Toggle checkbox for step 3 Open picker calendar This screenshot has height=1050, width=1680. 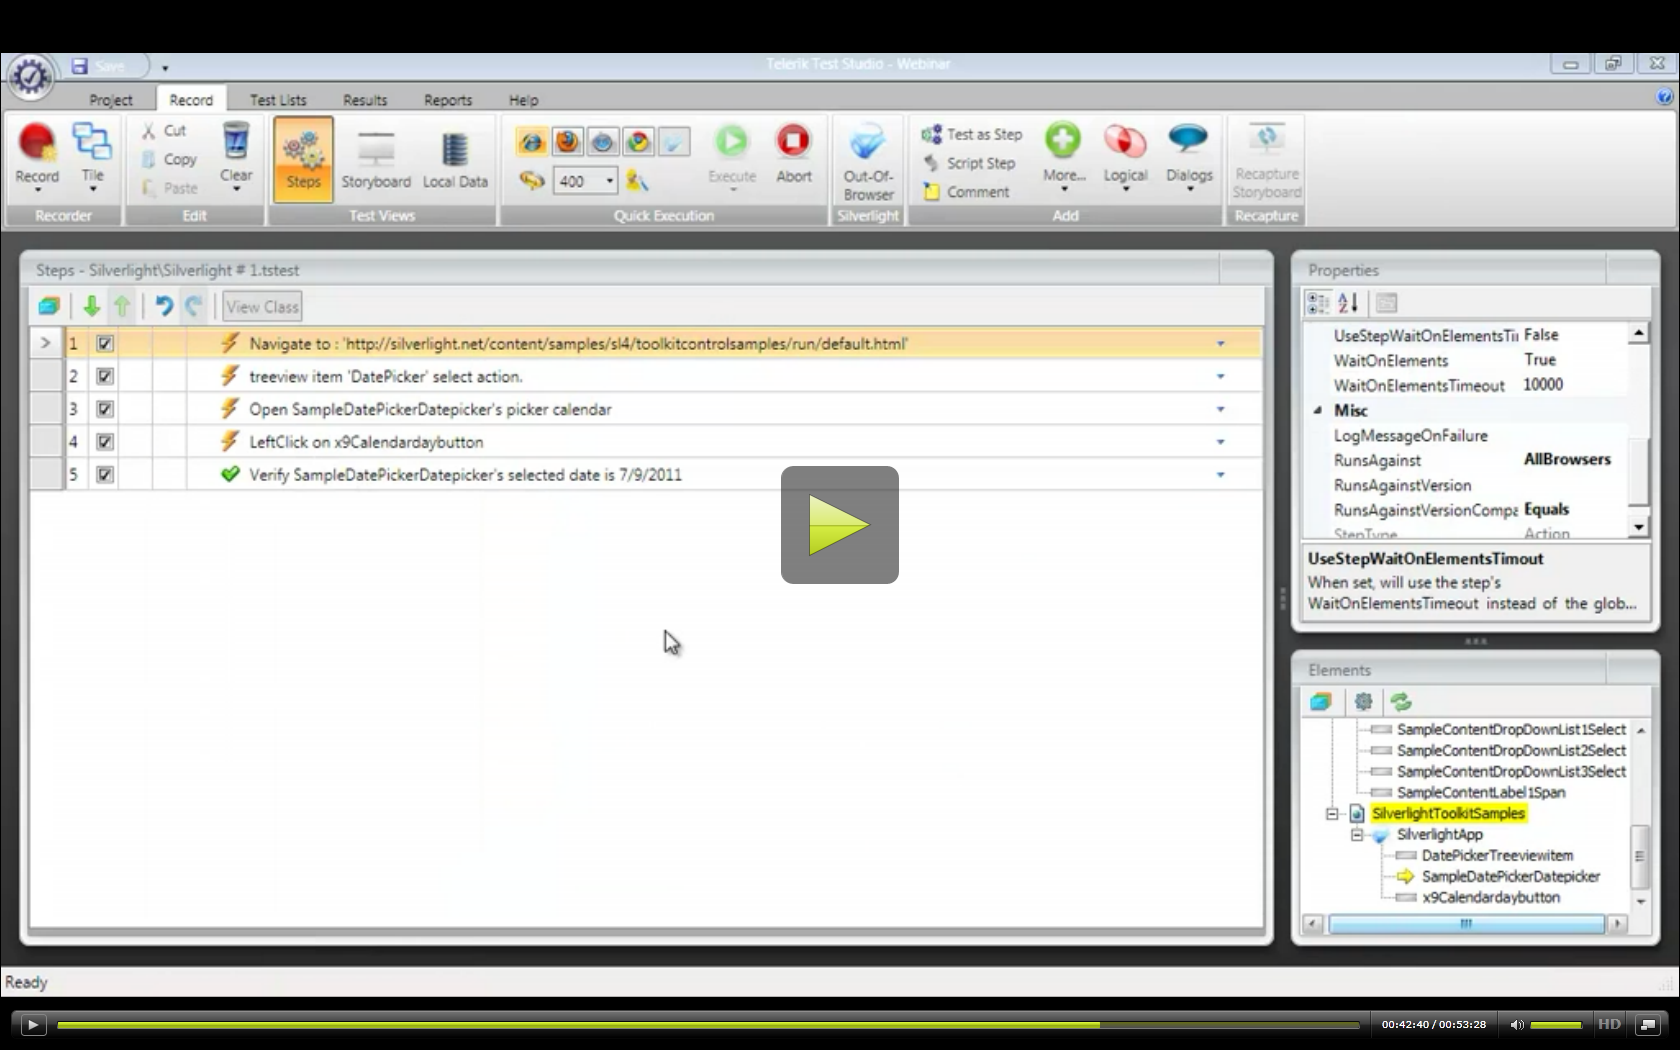(x=105, y=409)
